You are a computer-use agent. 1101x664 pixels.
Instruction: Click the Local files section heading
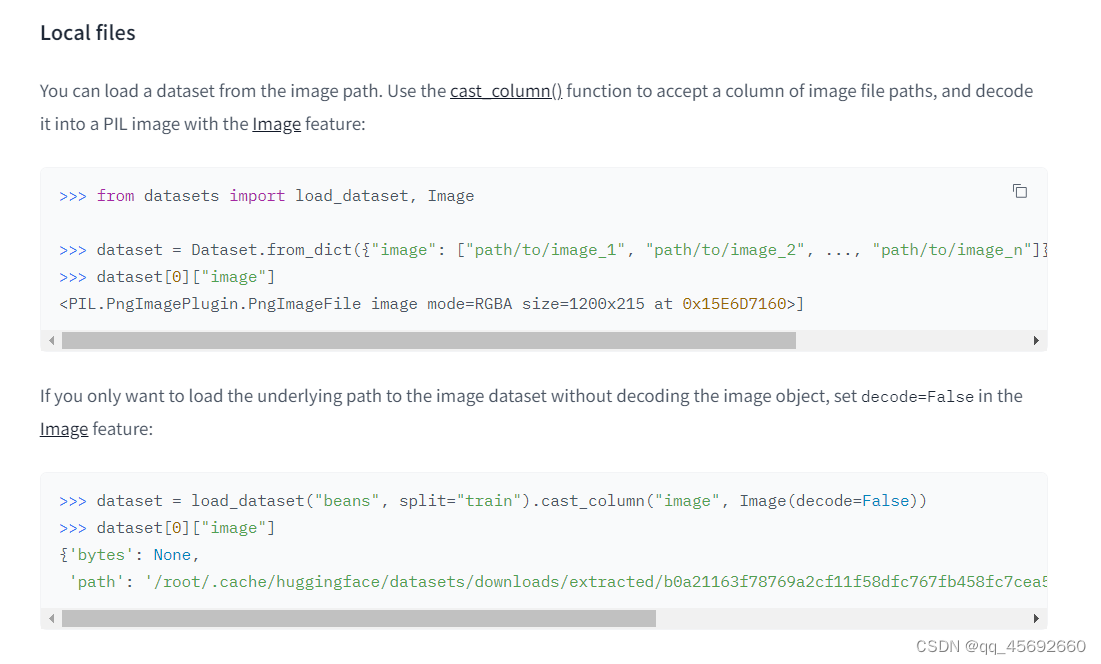[x=87, y=32]
